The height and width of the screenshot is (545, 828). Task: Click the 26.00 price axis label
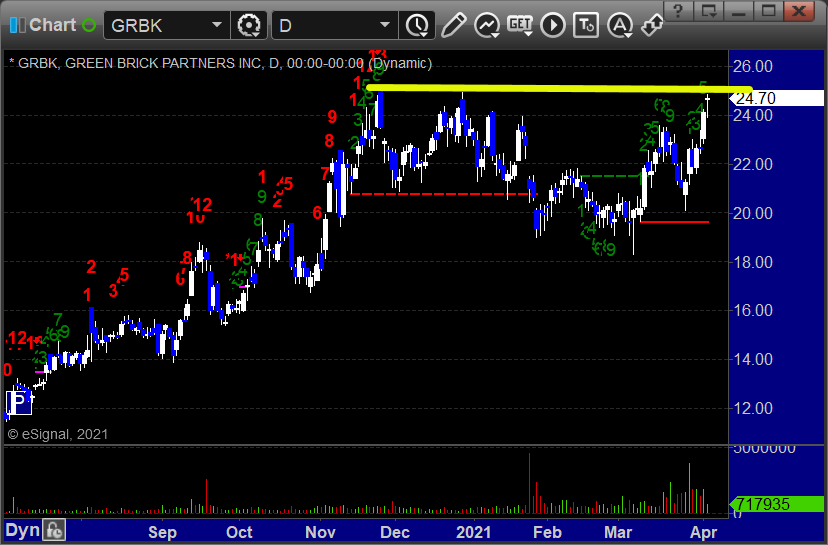point(753,67)
